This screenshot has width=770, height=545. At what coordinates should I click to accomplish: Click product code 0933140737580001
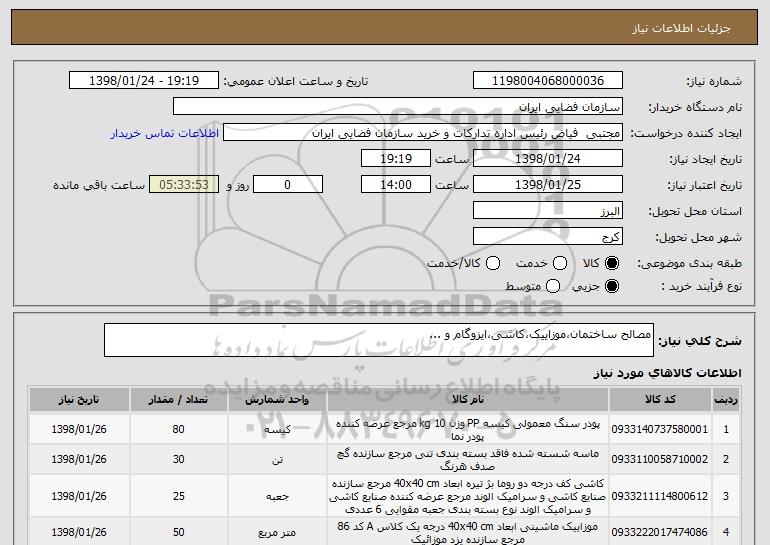[x=660, y=430]
